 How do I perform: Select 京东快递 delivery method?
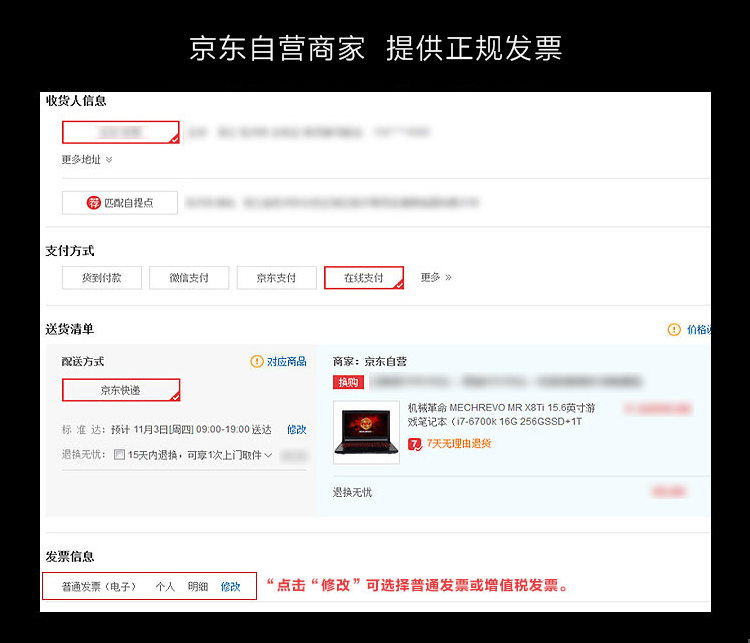121,390
